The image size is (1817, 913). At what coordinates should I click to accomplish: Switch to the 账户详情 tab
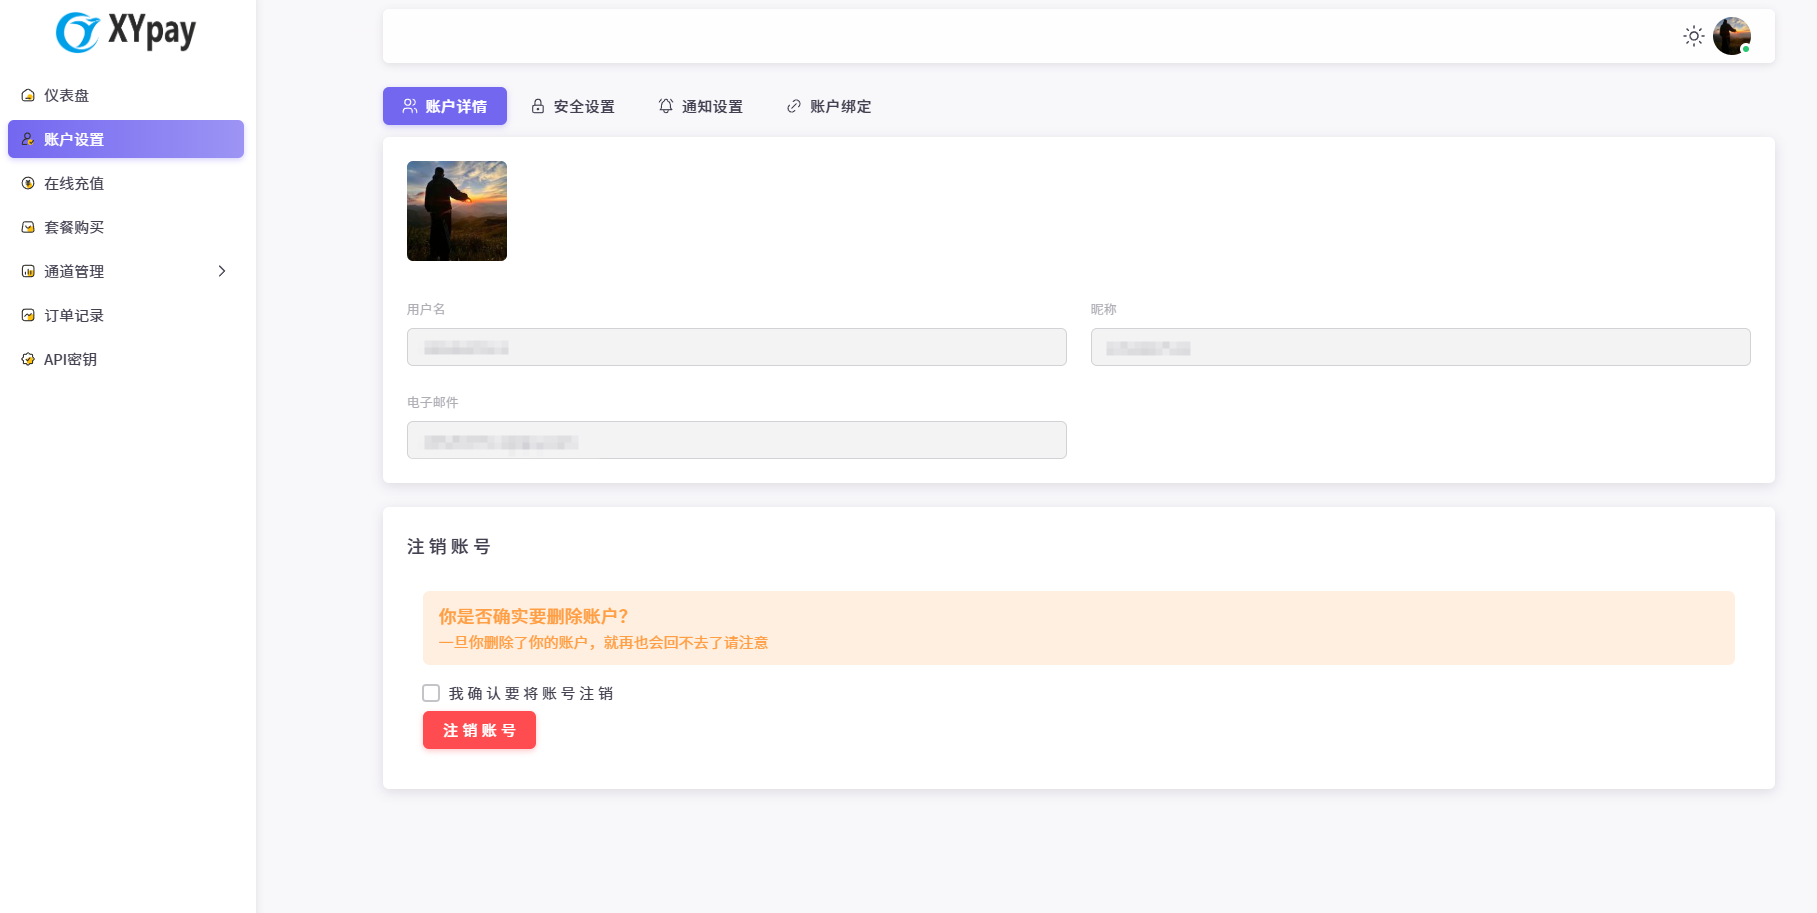[x=445, y=106]
